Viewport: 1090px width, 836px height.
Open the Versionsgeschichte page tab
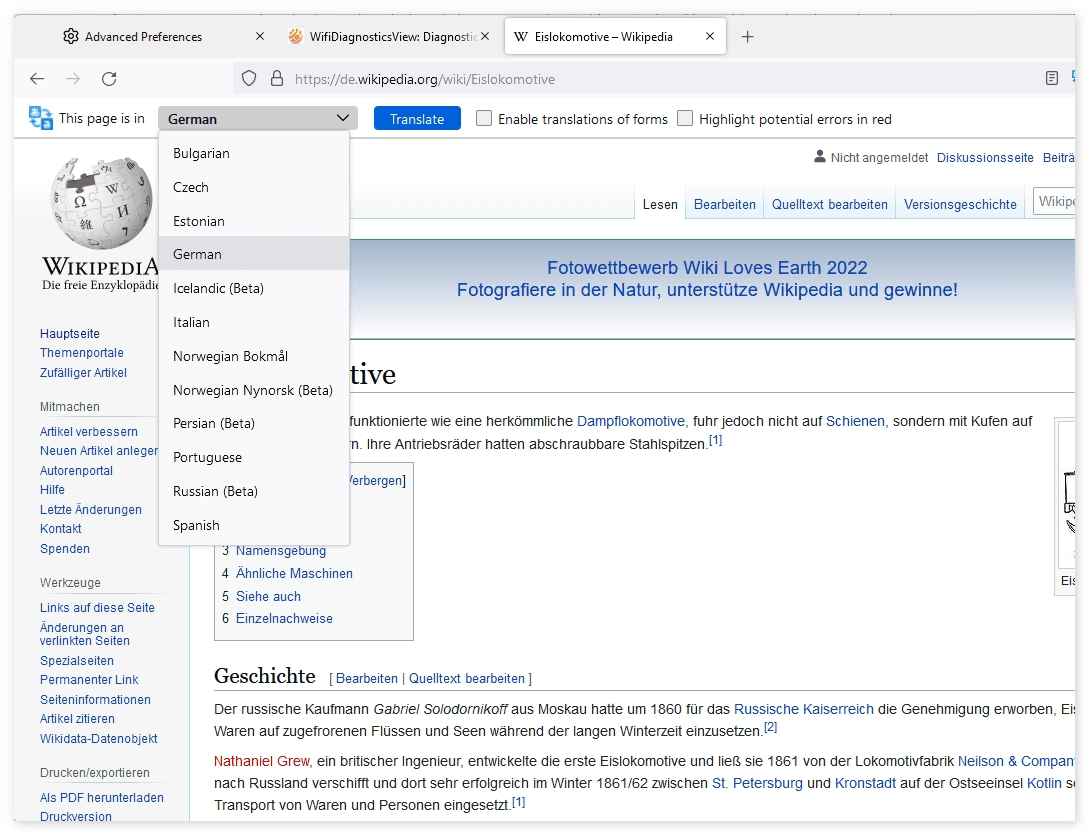[960, 204]
